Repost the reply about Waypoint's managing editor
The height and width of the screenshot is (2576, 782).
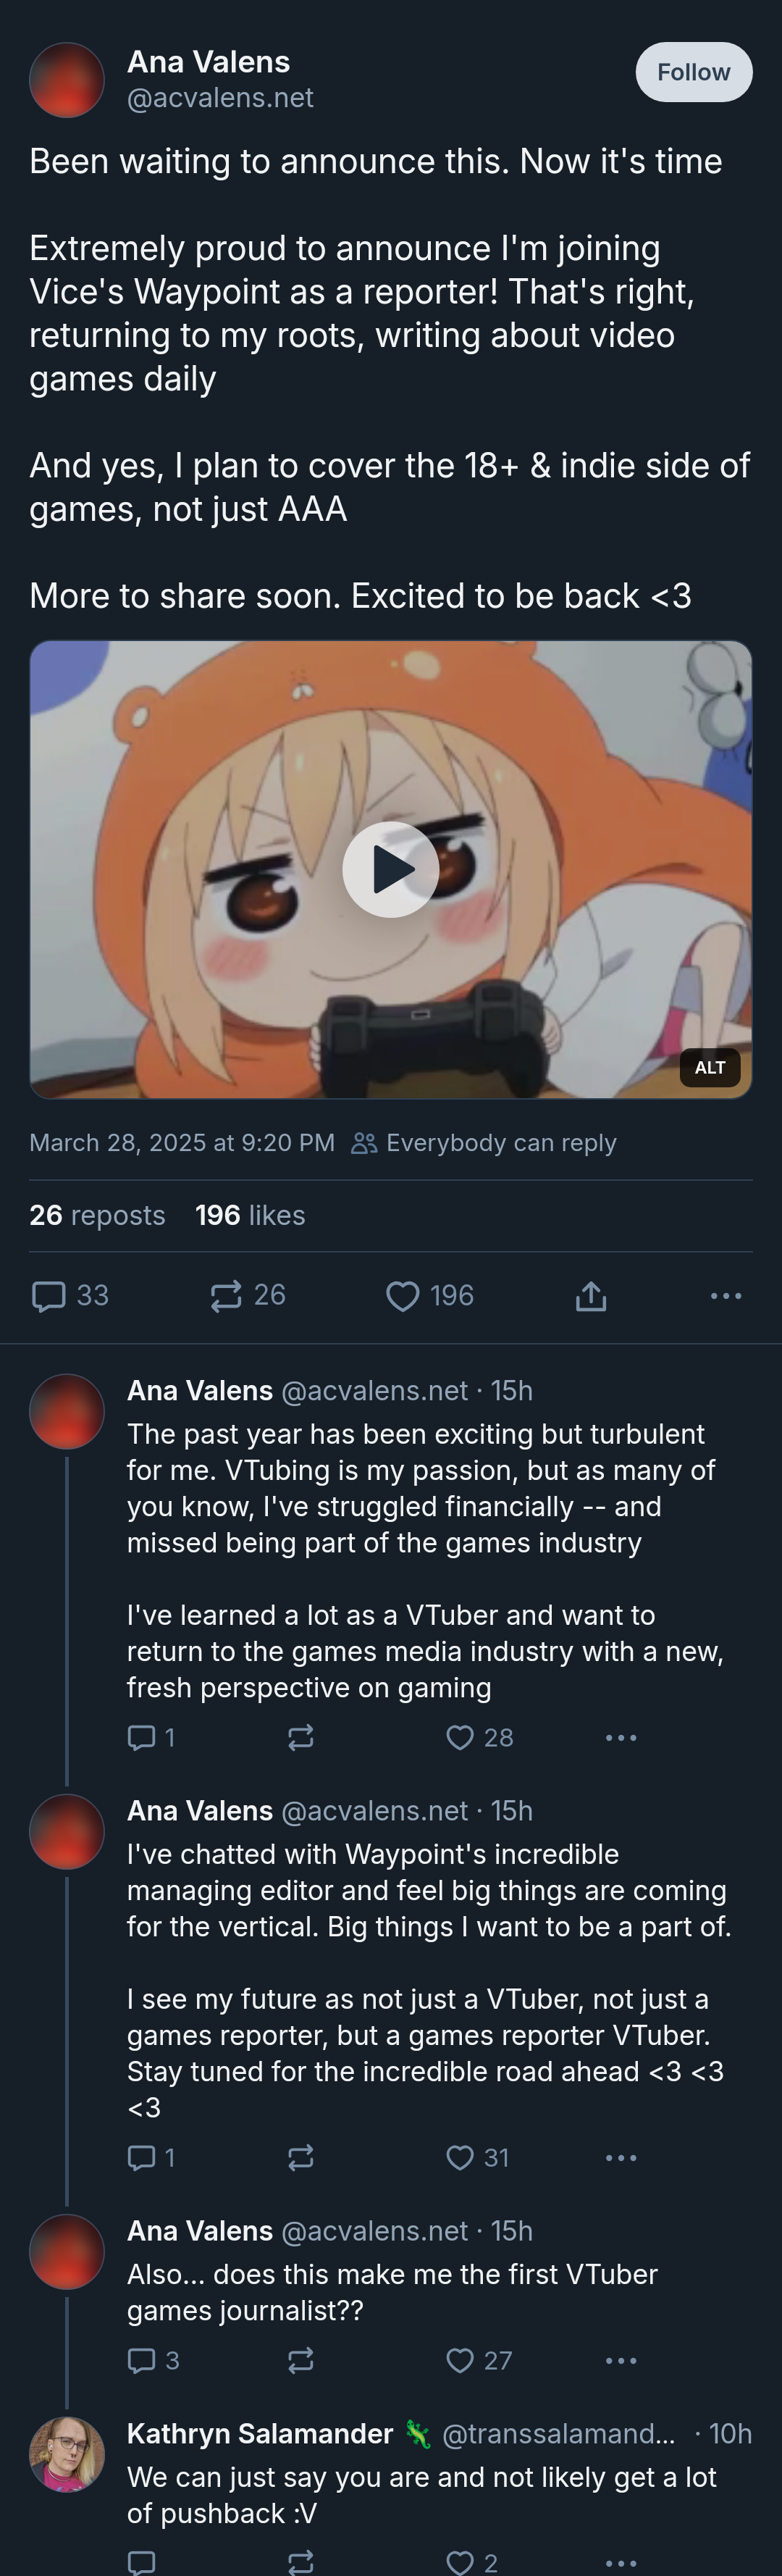tap(301, 2158)
